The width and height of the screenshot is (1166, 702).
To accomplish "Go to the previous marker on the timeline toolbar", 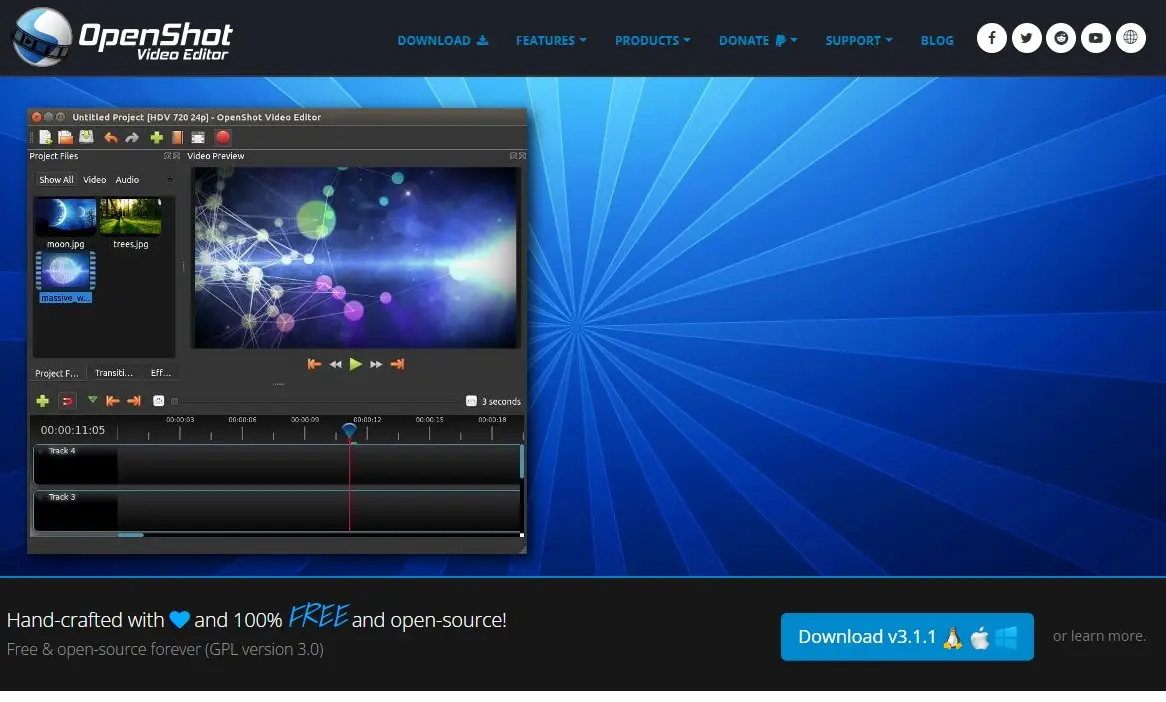I will click(x=113, y=402).
